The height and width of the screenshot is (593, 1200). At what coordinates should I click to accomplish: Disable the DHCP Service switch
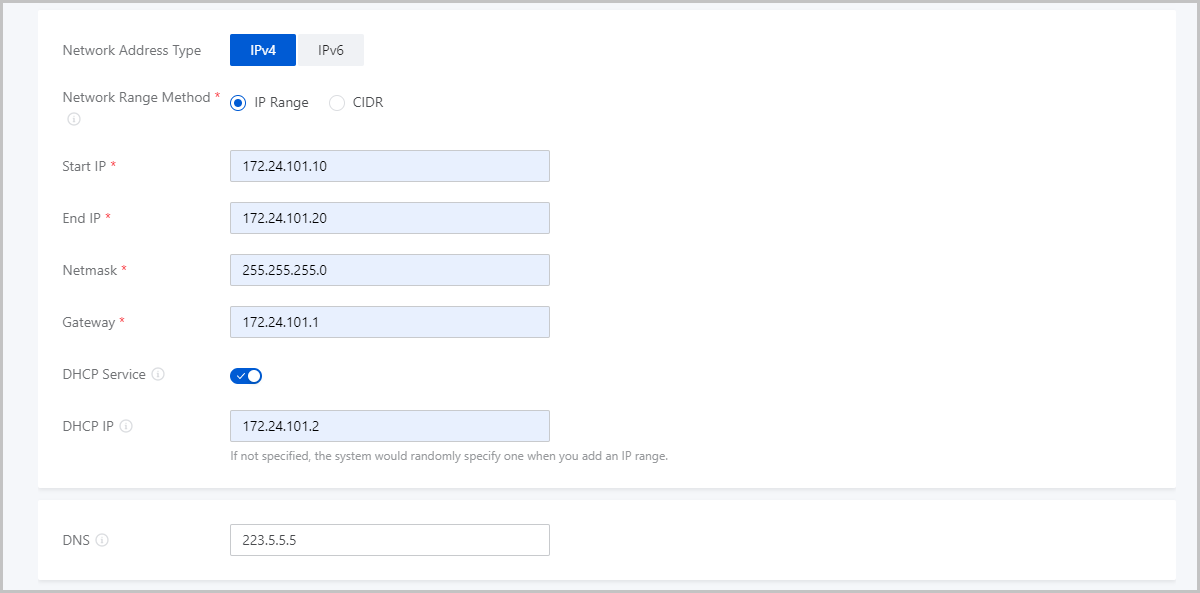tap(246, 376)
